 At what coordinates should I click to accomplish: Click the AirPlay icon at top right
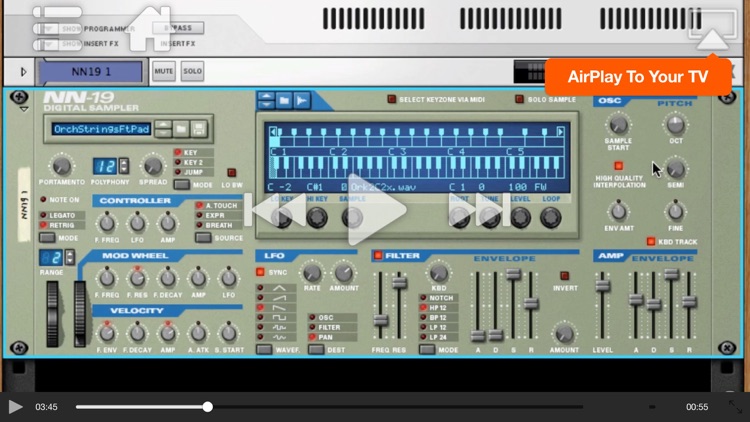[712, 29]
